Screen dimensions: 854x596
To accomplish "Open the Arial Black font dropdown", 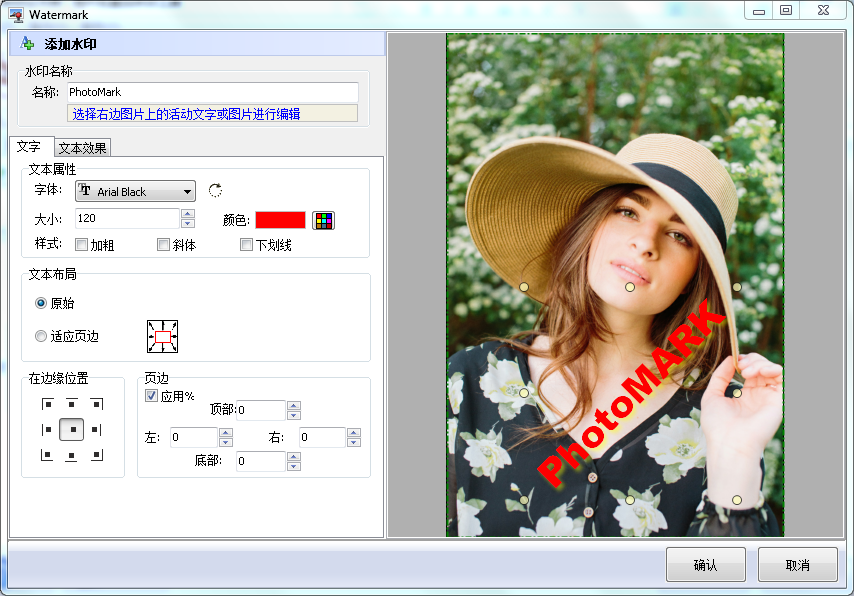I will coord(136,192).
